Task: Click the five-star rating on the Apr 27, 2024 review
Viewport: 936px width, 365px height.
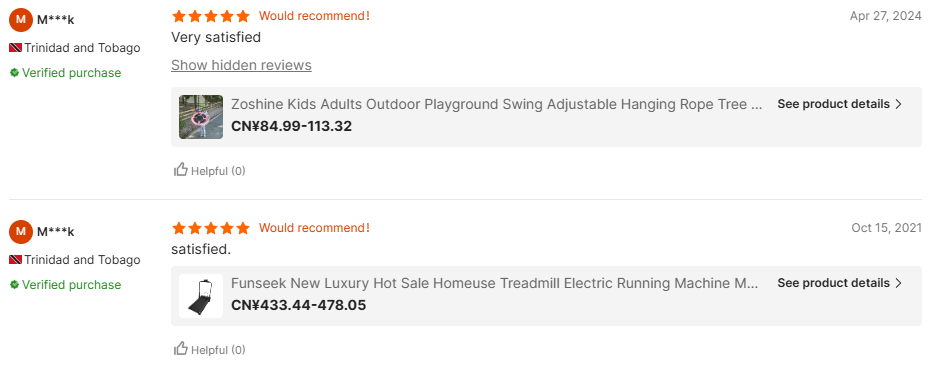Action: 210,16
